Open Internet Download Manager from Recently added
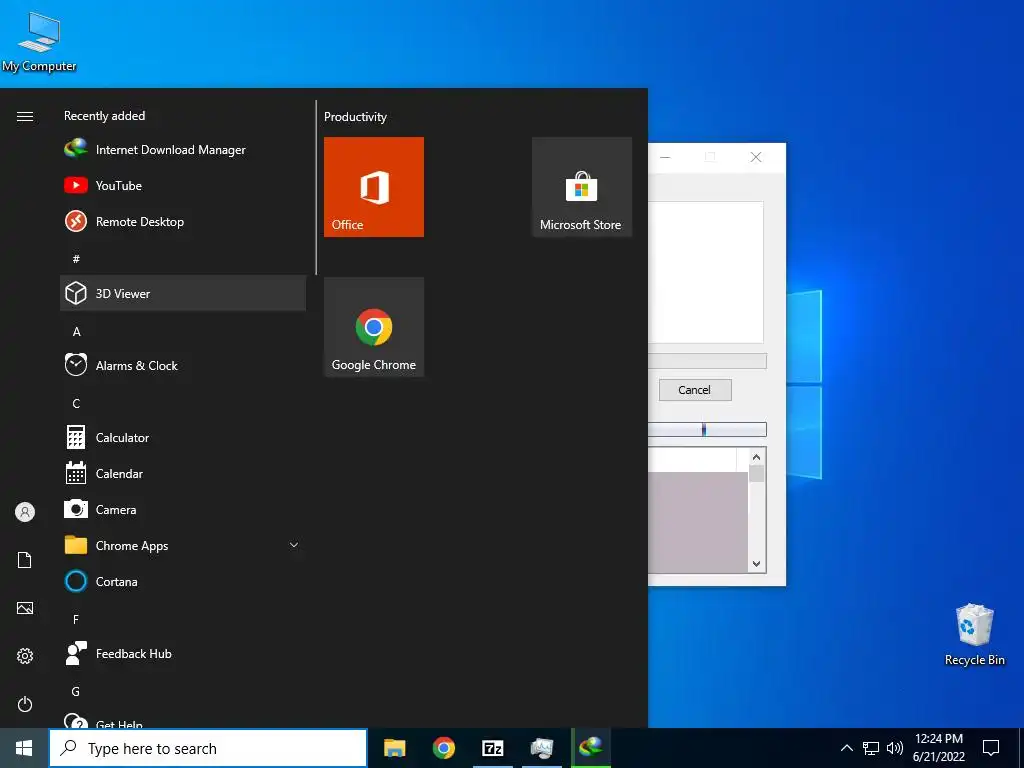Viewport: 1024px width, 768px height. 183,150
